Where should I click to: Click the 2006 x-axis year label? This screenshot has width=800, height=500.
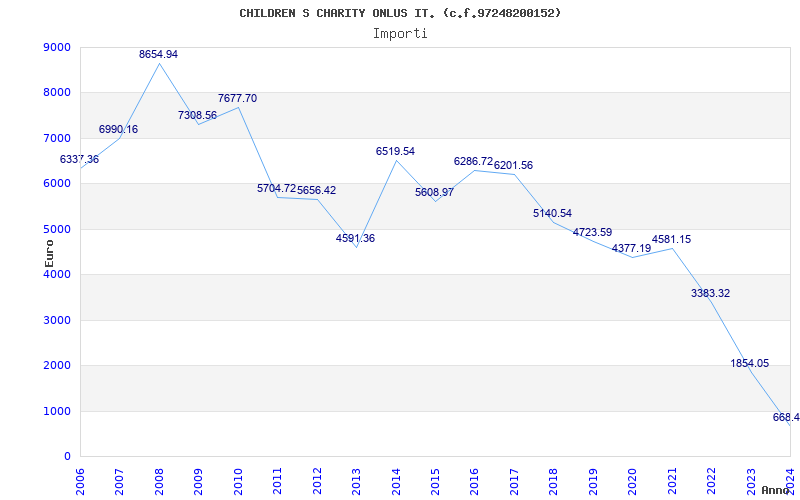[x=80, y=483]
